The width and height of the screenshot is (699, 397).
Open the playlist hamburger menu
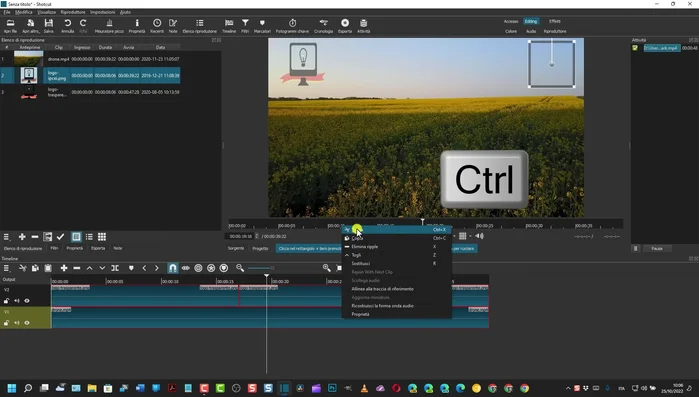click(6, 237)
